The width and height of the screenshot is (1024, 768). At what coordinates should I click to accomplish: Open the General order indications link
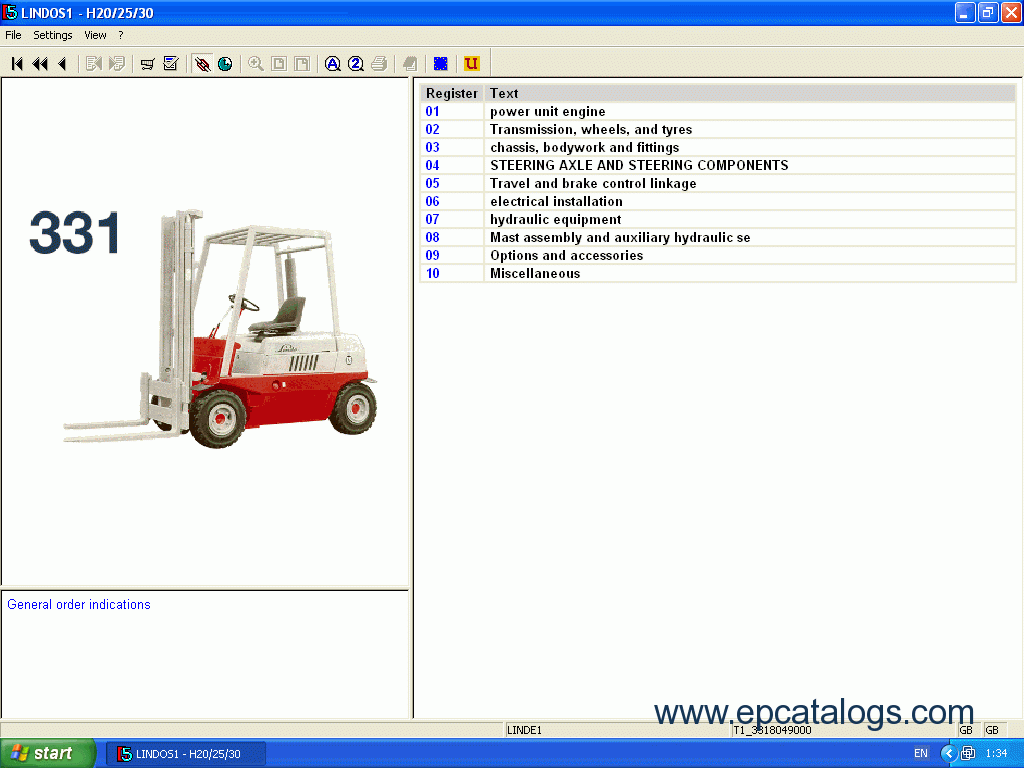pos(79,605)
